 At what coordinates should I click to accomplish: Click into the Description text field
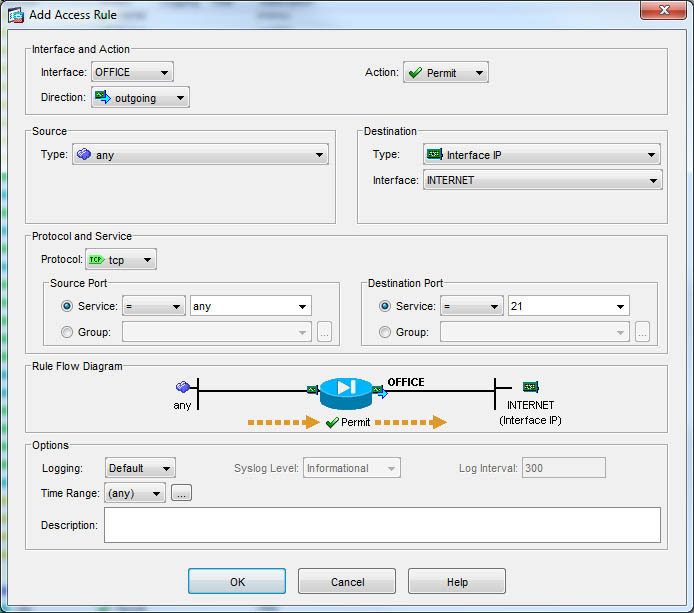tap(382, 525)
